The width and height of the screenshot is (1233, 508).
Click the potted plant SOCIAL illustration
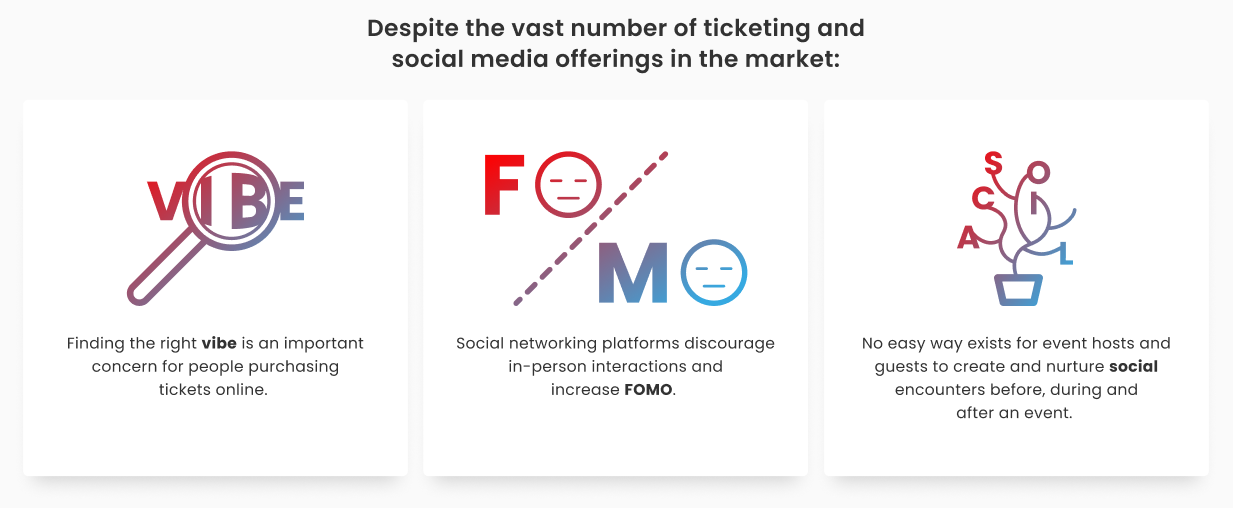coord(1016,228)
